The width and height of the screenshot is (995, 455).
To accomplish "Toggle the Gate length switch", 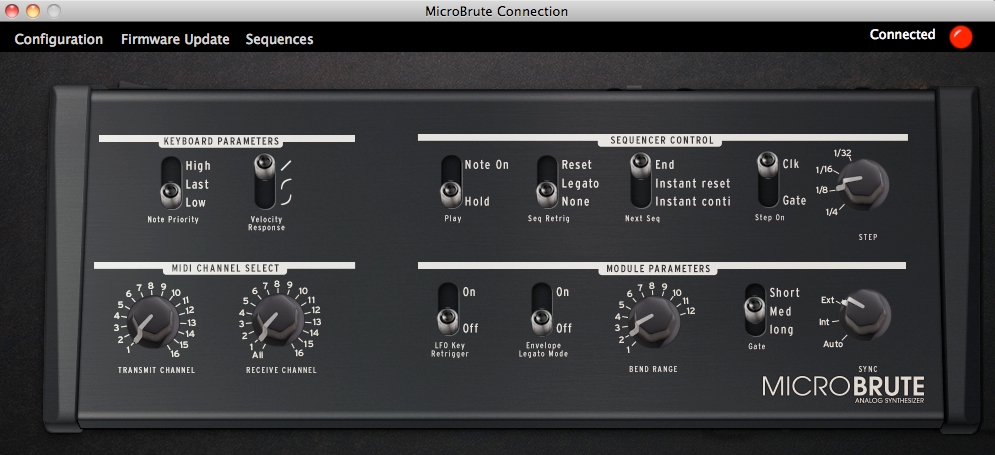I will tap(755, 310).
